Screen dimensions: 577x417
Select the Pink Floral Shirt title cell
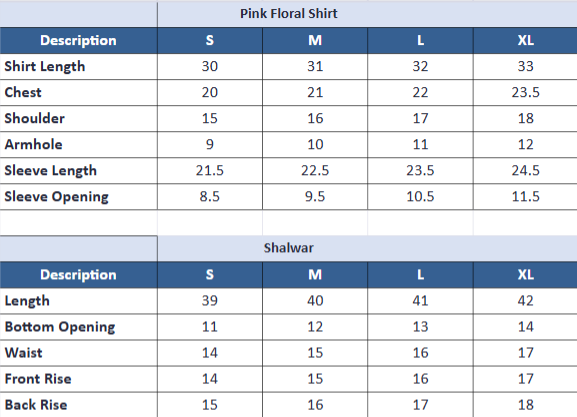[367, 14]
